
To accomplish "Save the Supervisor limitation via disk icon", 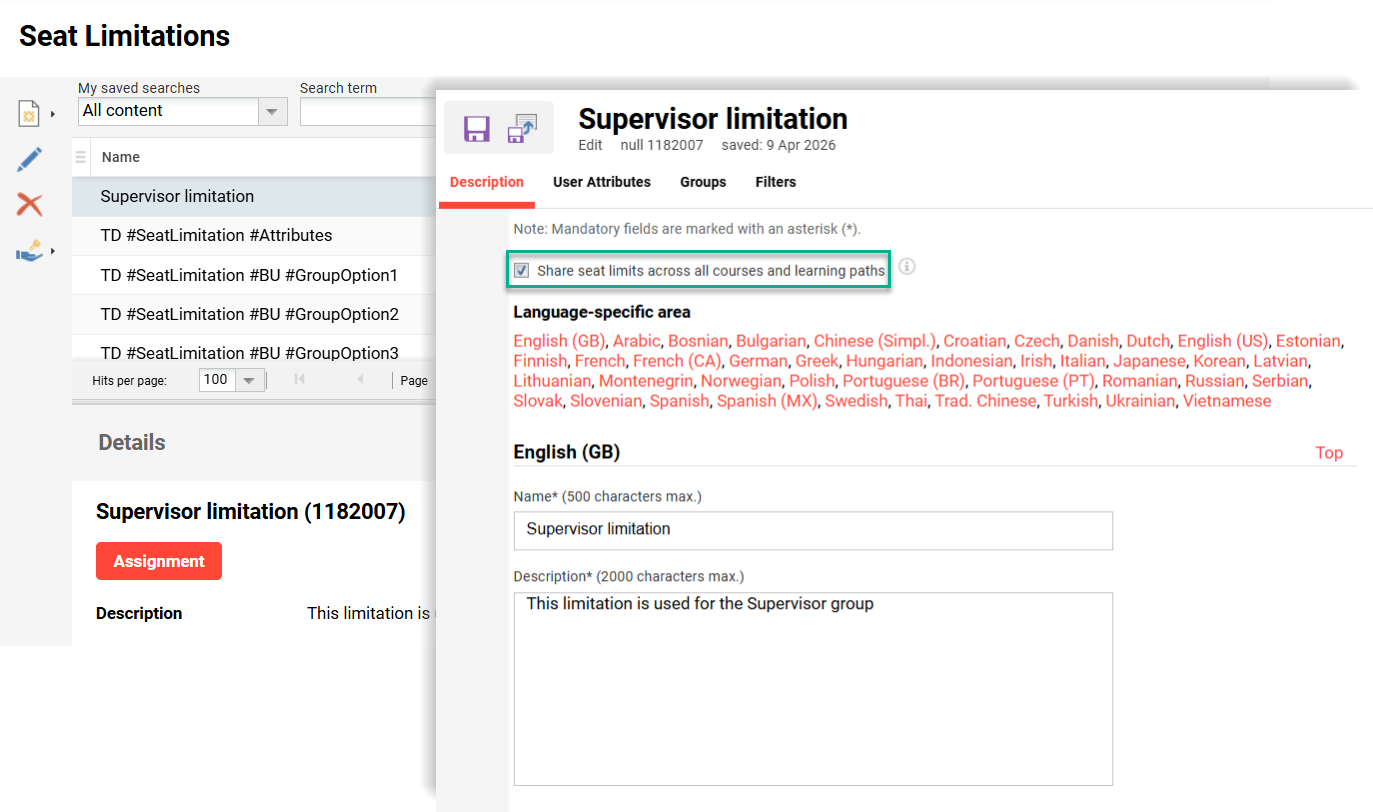I will (477, 128).
